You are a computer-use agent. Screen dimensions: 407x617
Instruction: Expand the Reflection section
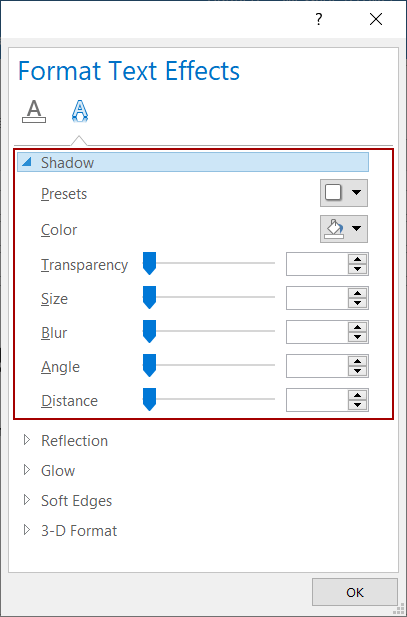pos(65,441)
